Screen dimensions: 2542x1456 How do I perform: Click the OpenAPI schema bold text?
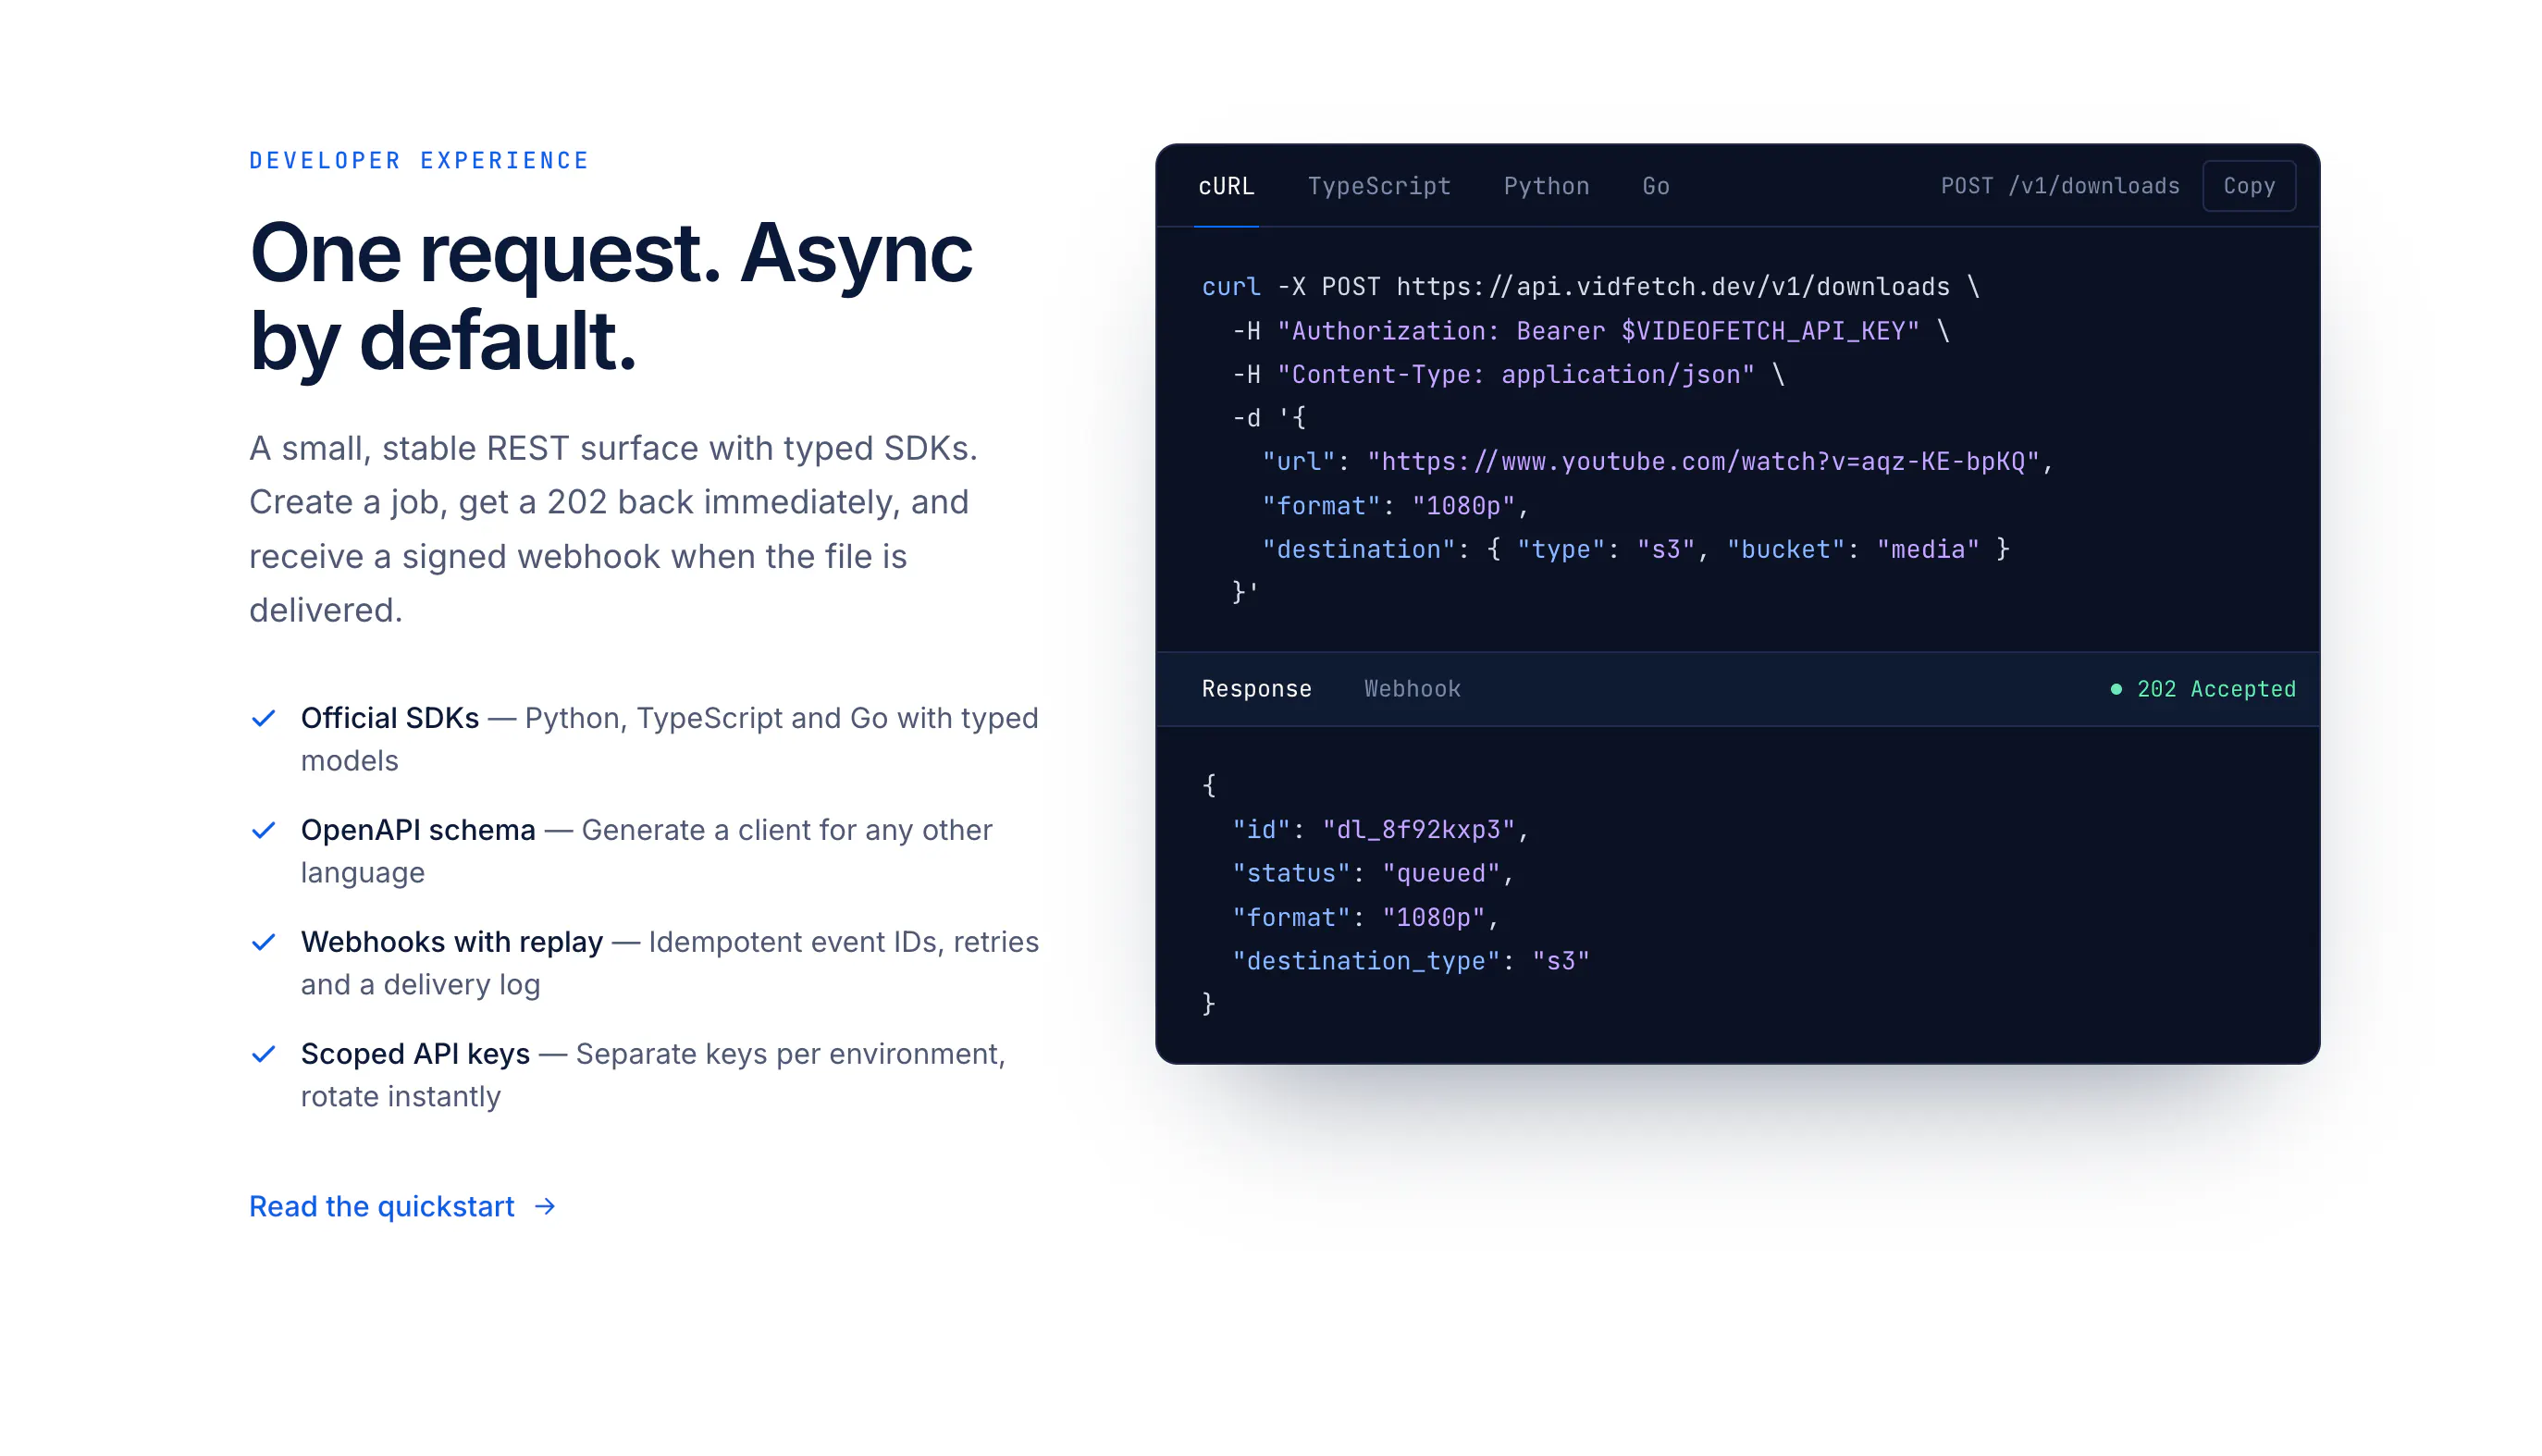418,830
